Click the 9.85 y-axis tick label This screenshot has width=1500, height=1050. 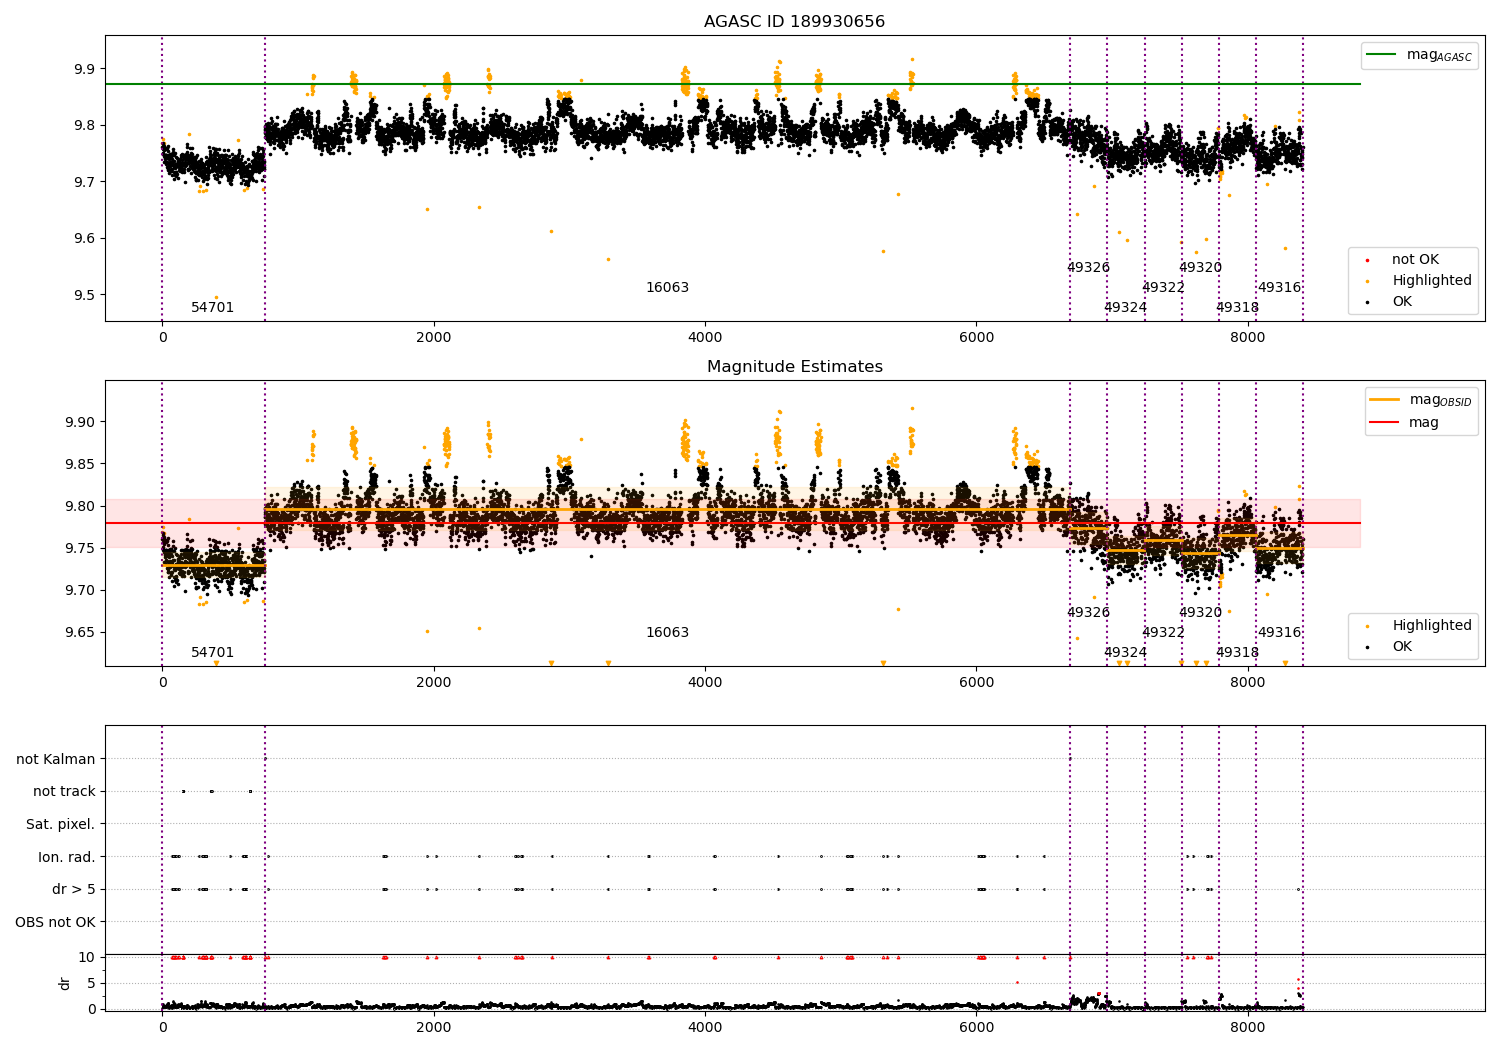(80, 464)
